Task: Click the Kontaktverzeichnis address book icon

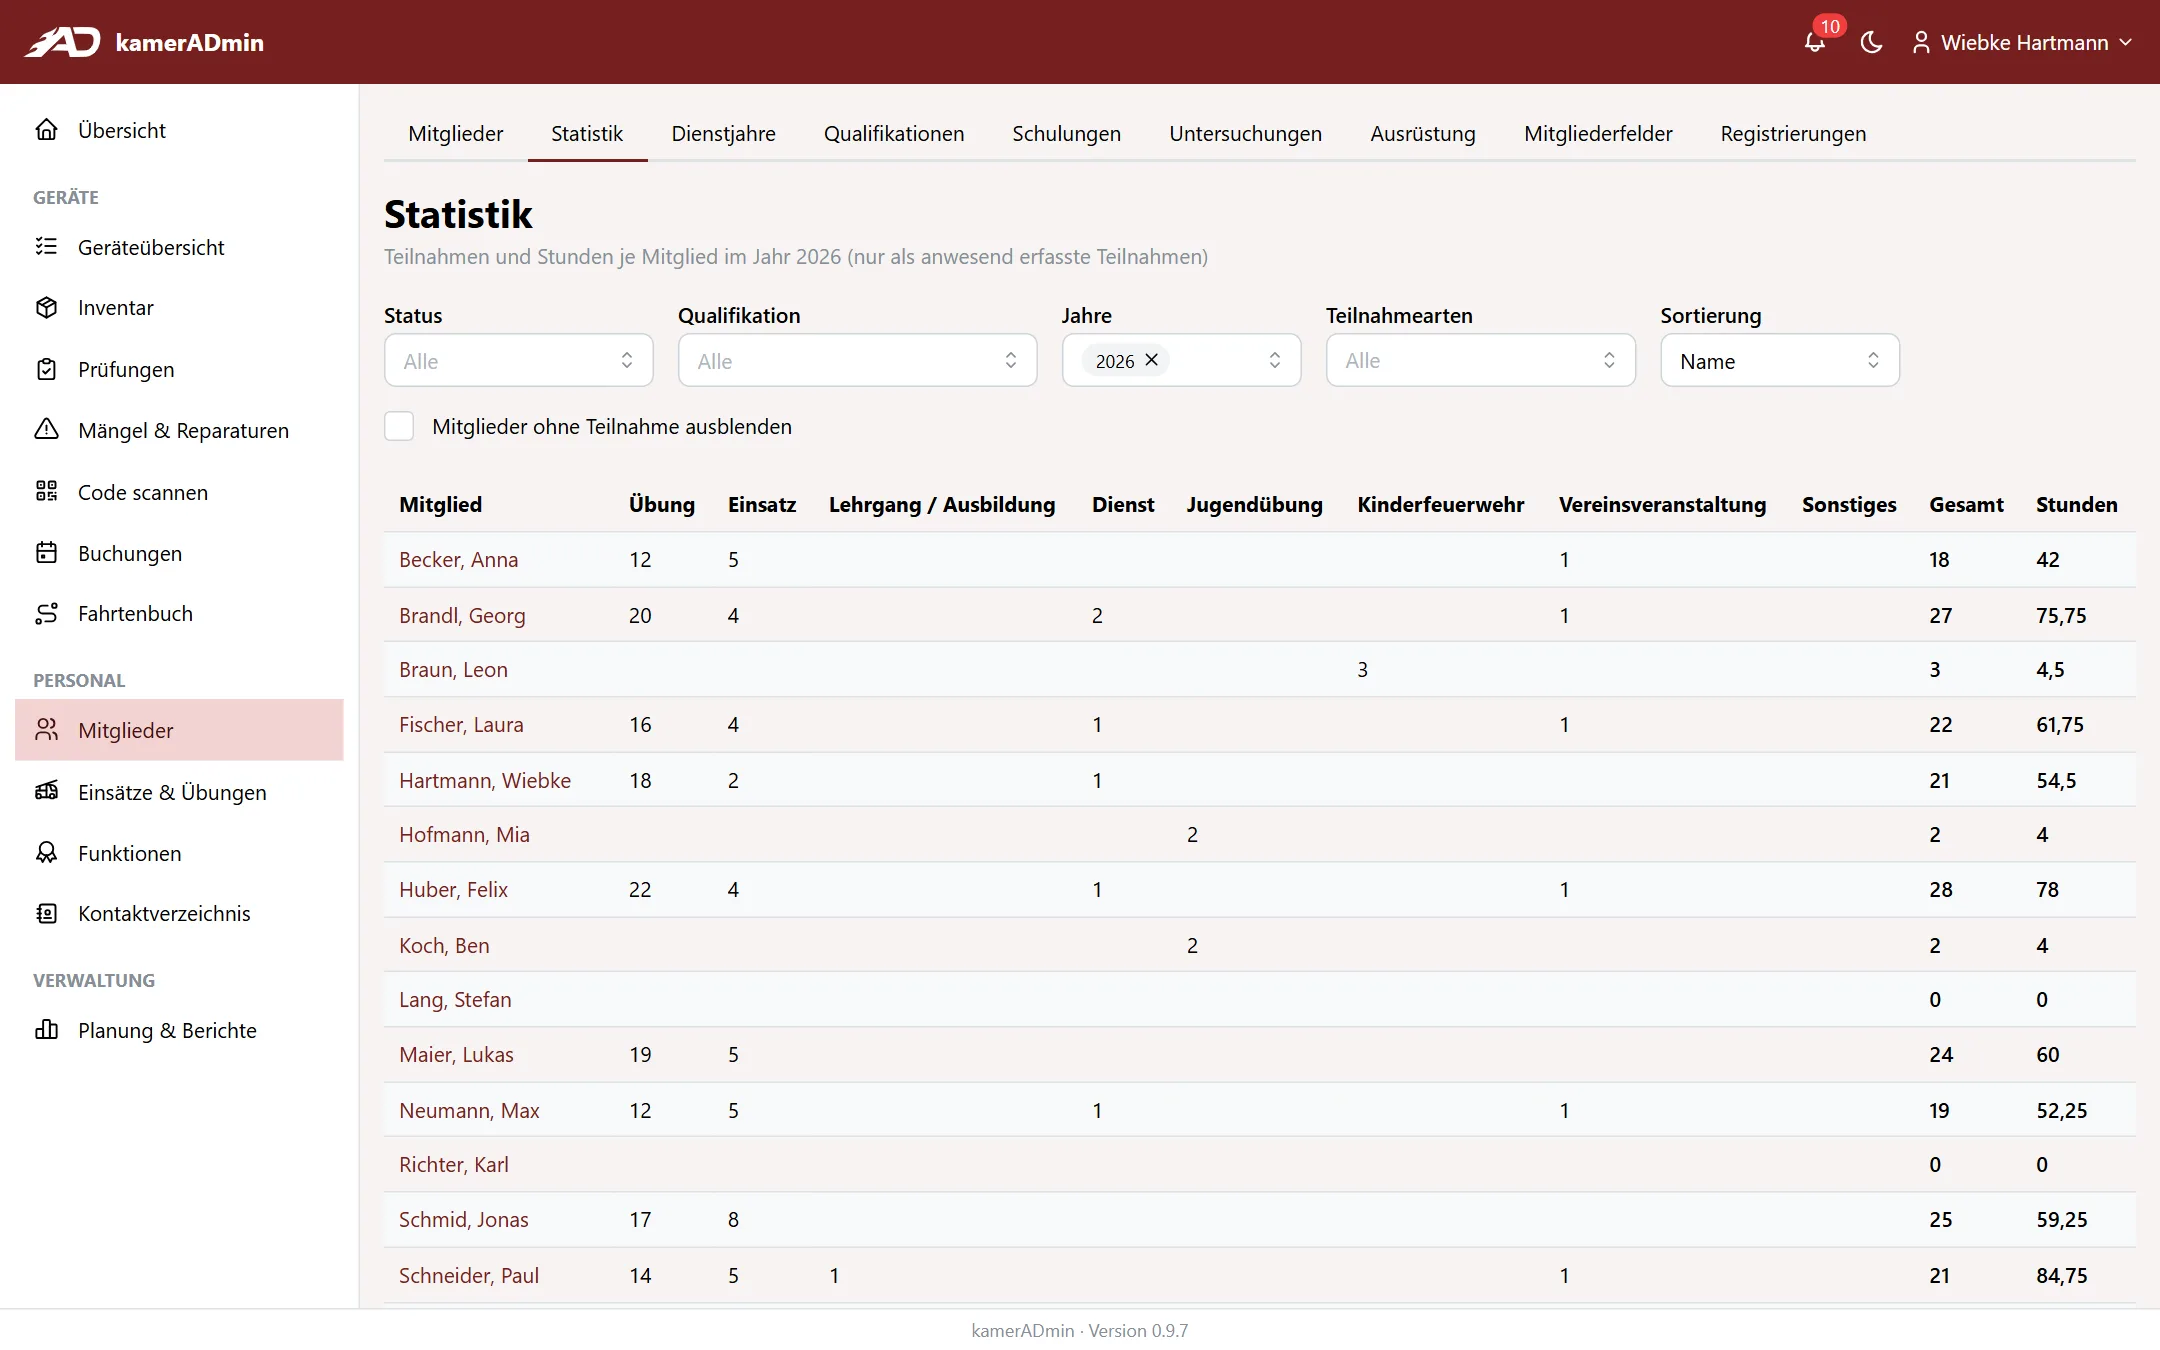Action: [x=46, y=914]
